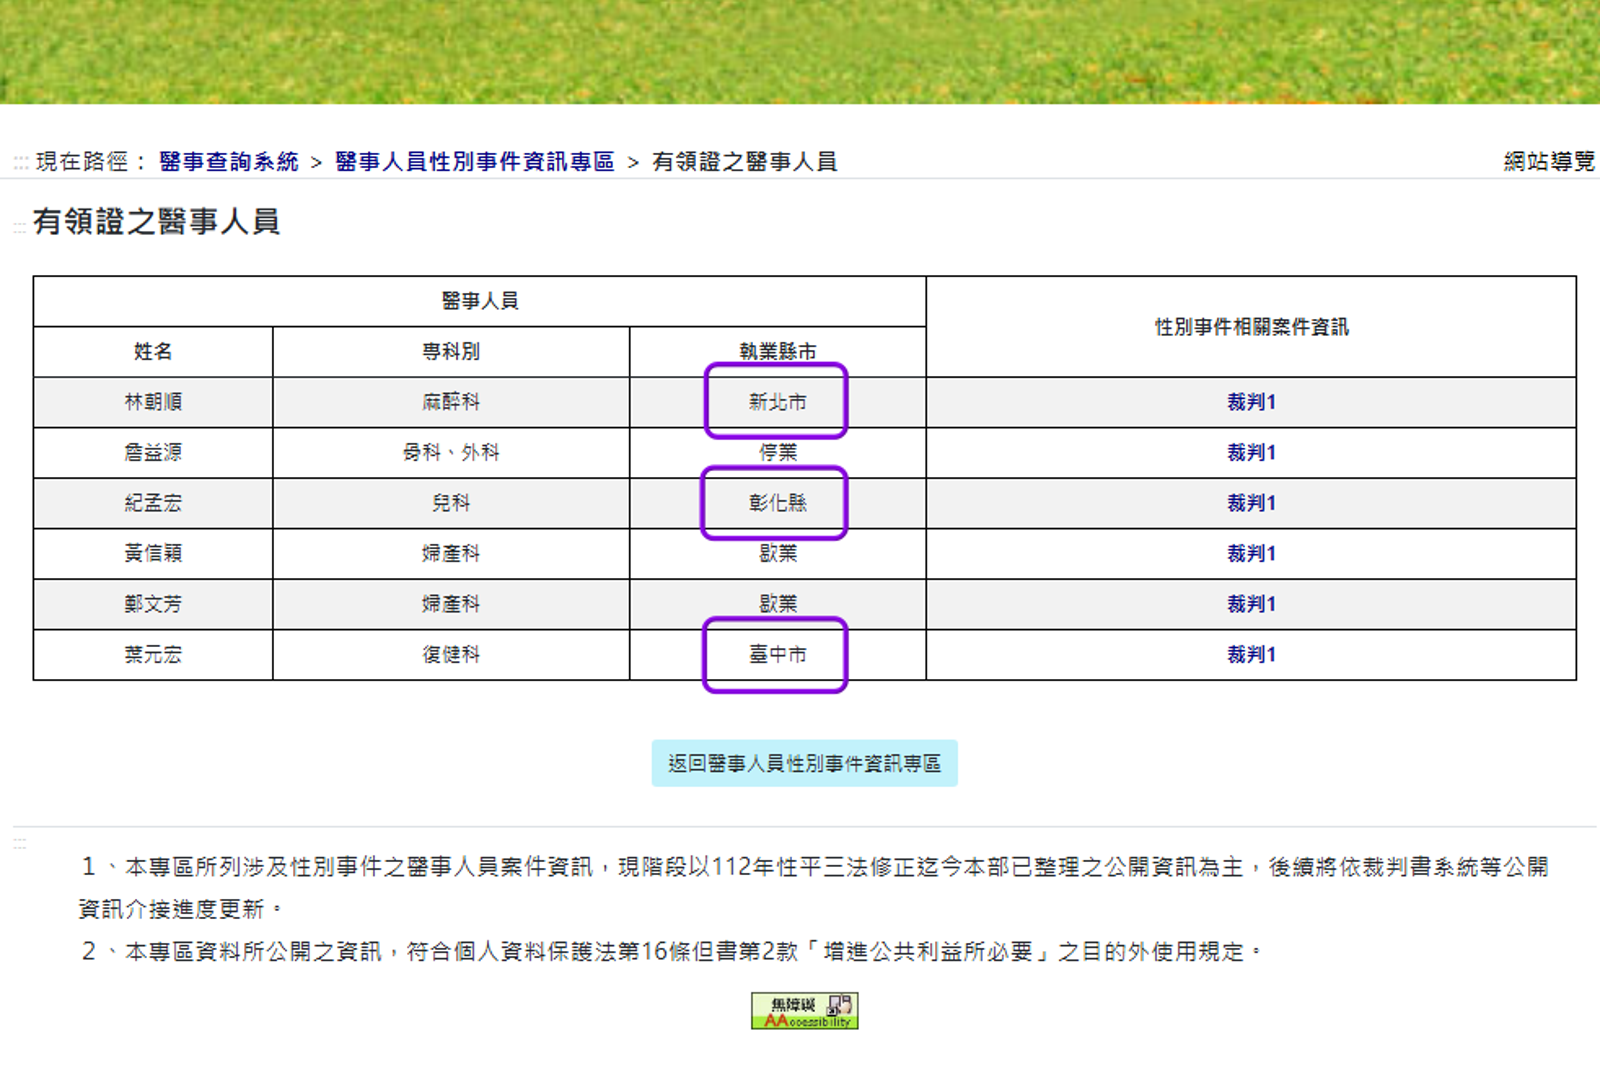
Task: Click the AA accessibility certification badge
Action: 805,1008
